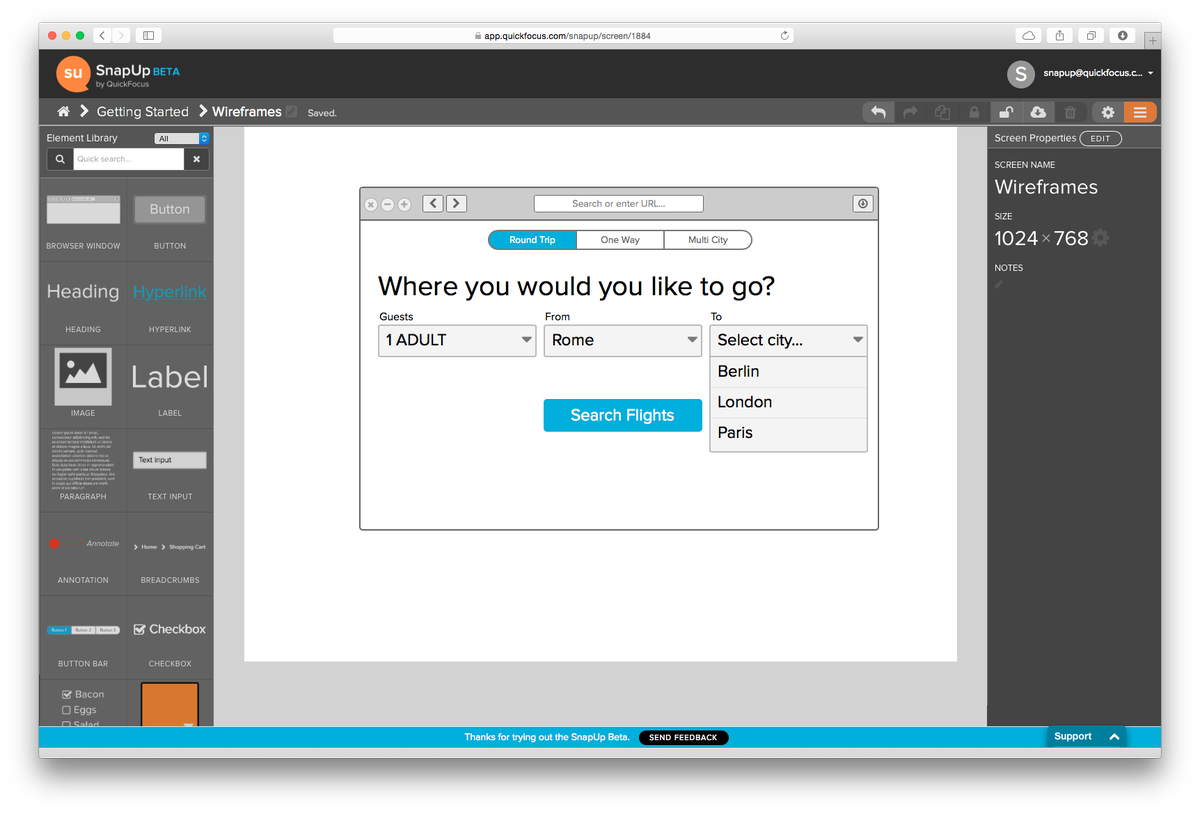This screenshot has height=814, width=1200.
Task: Click the Search Flights button
Action: tap(623, 415)
